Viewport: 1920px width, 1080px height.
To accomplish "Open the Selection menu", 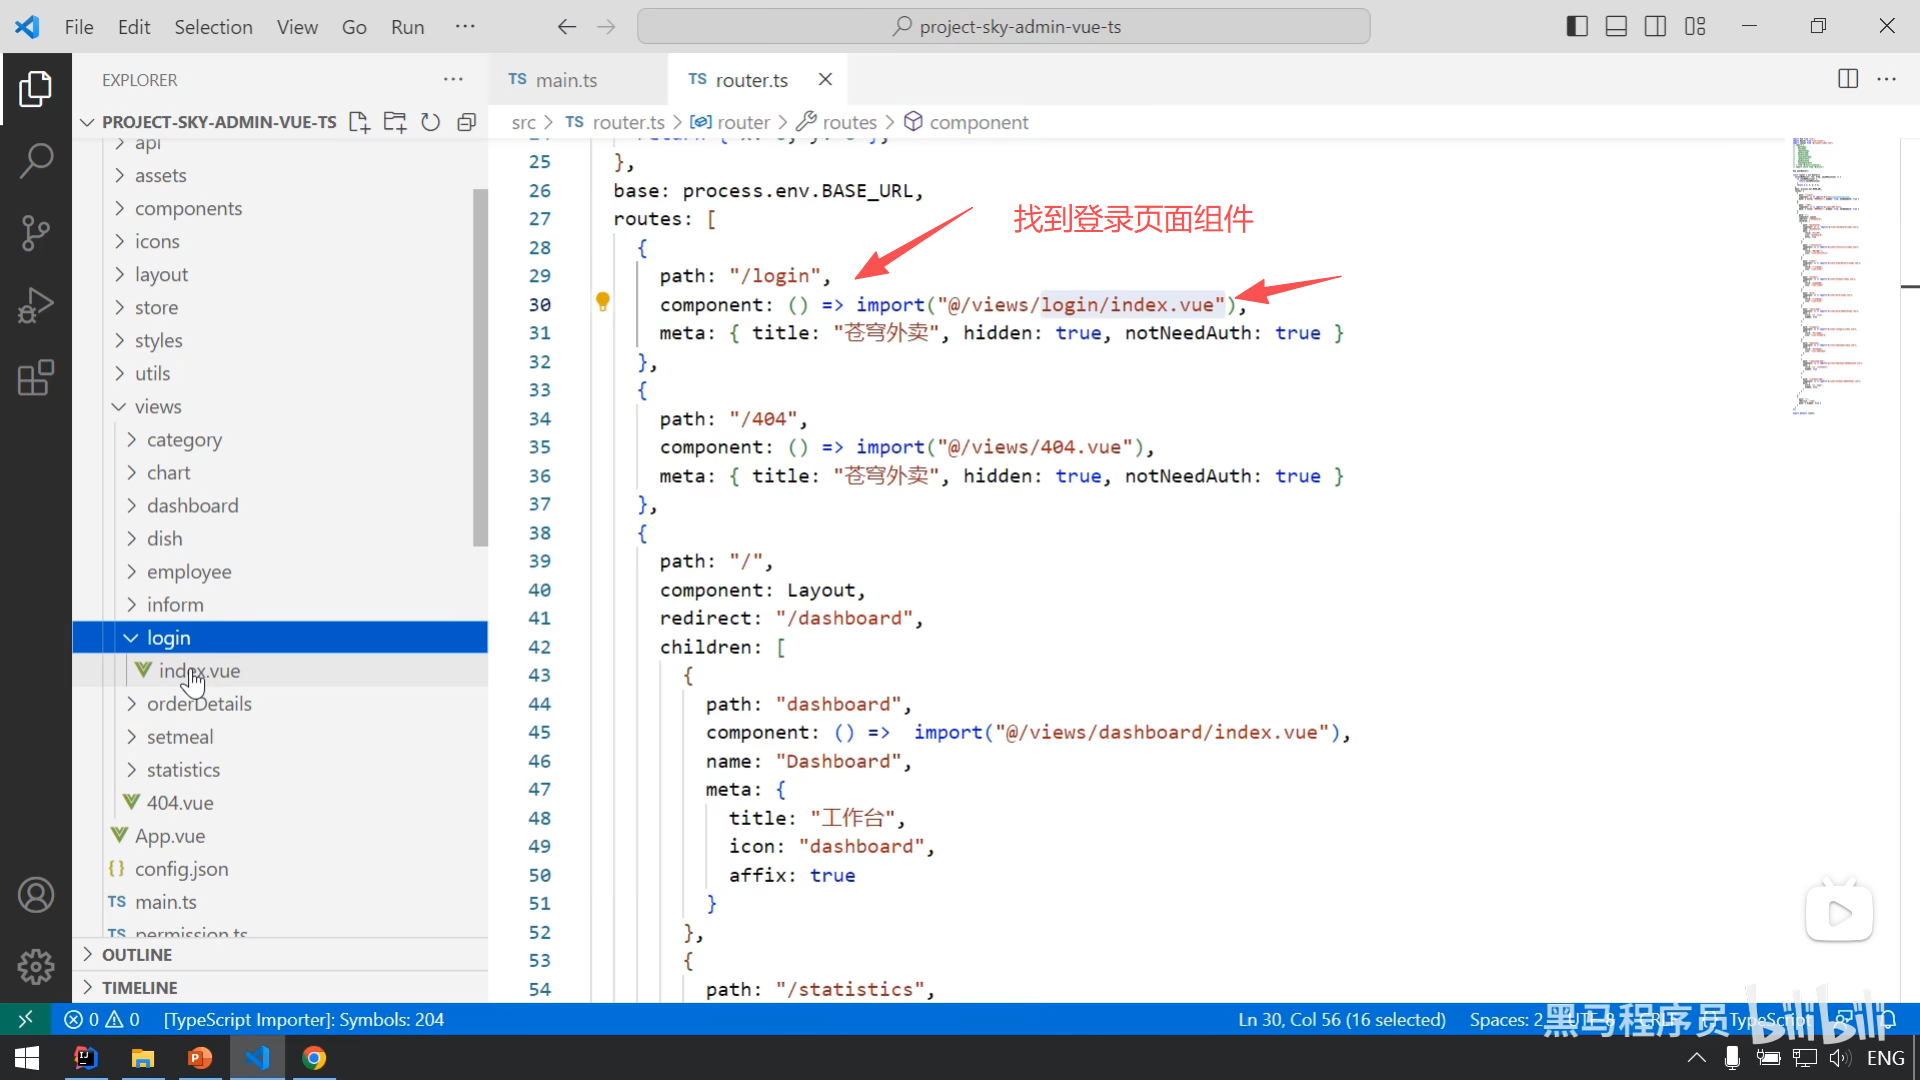I will pyautogui.click(x=213, y=27).
